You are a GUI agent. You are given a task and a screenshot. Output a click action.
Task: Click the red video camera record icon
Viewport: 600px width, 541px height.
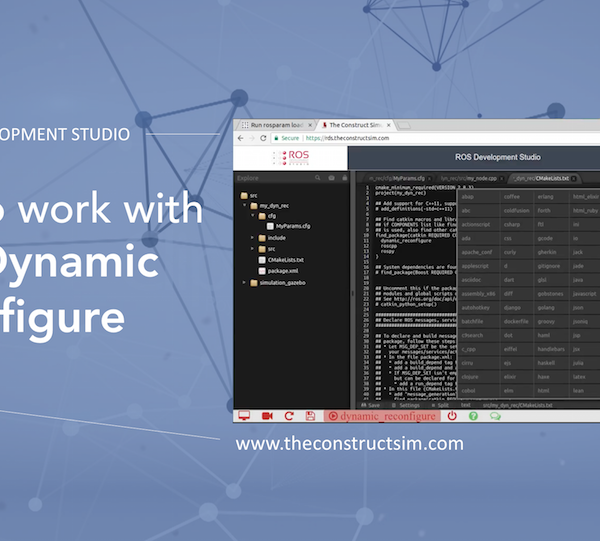coord(267,416)
